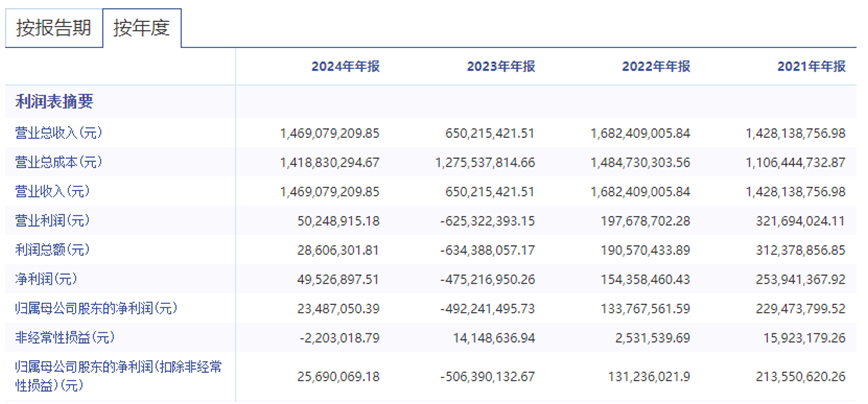Select the 营业收入(元) row label
The width and height of the screenshot is (868, 404).
click(x=53, y=190)
